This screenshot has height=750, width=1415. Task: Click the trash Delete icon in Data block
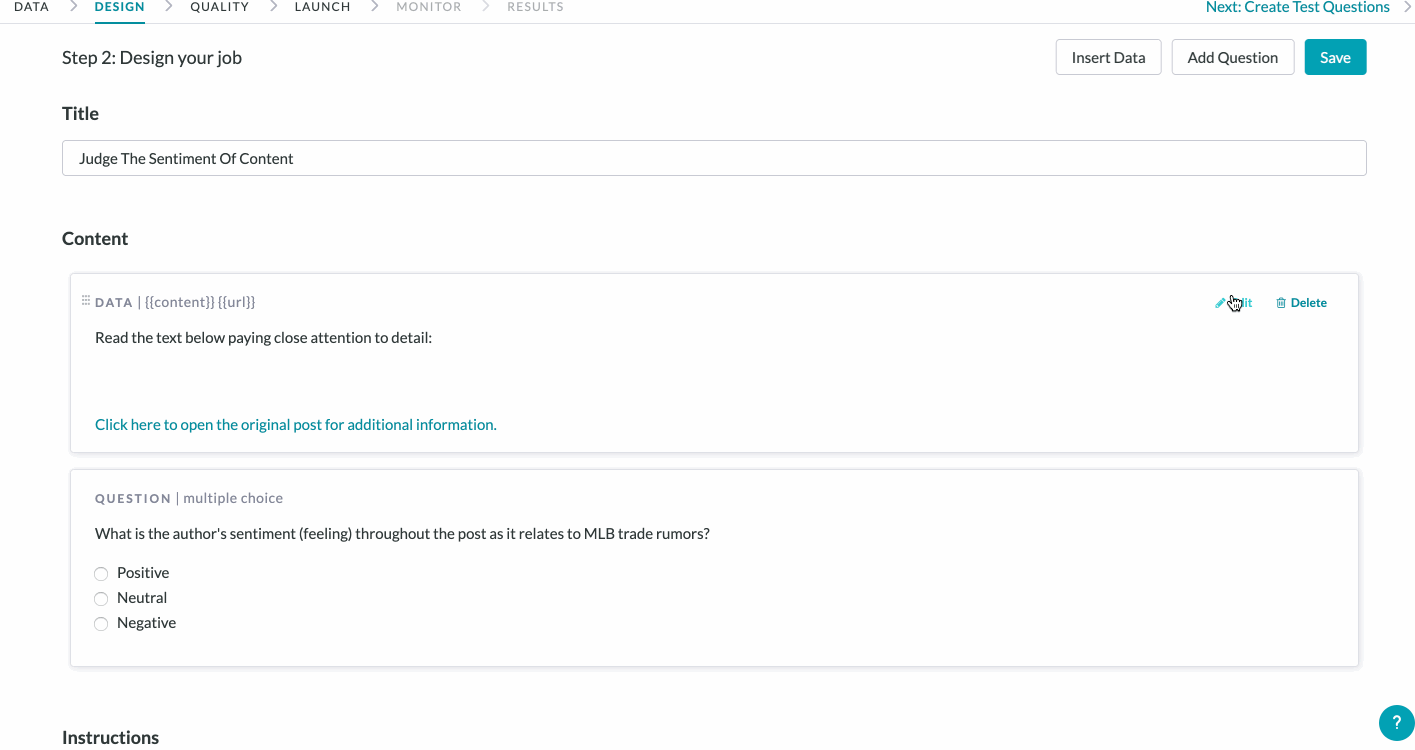1281,303
